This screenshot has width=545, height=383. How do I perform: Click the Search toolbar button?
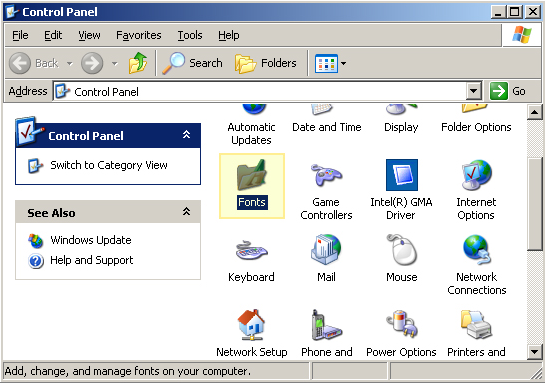click(x=192, y=63)
